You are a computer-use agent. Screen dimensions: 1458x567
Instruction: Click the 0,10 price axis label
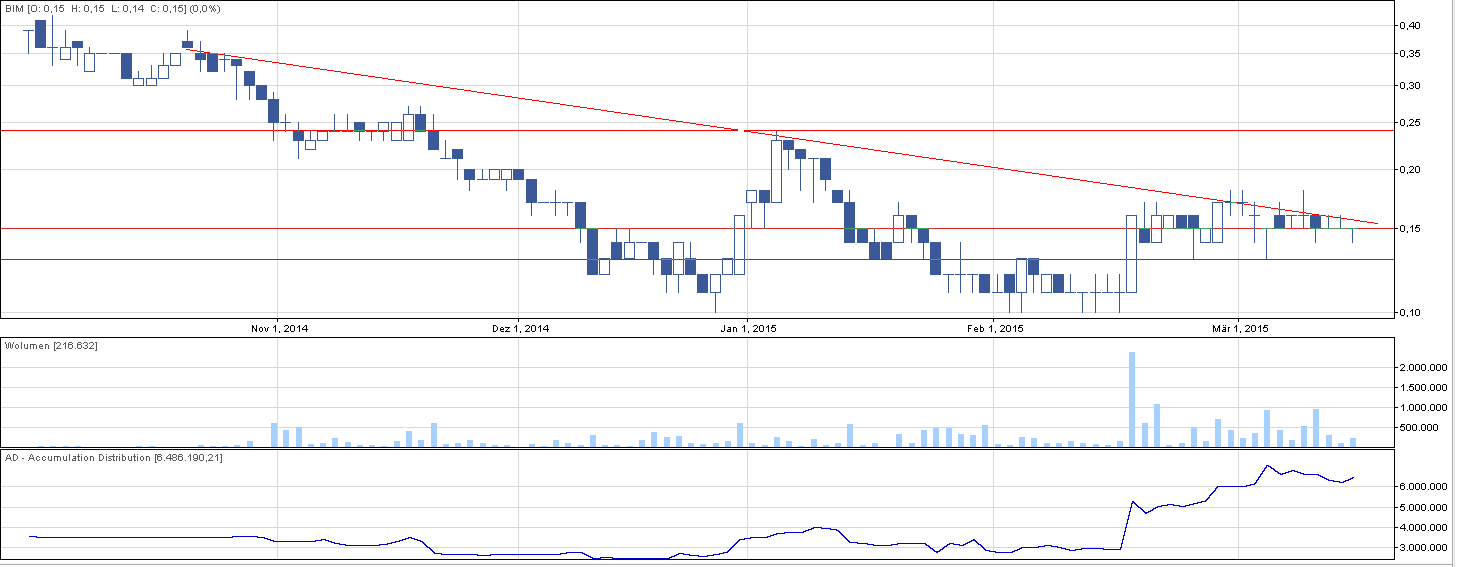point(1410,313)
